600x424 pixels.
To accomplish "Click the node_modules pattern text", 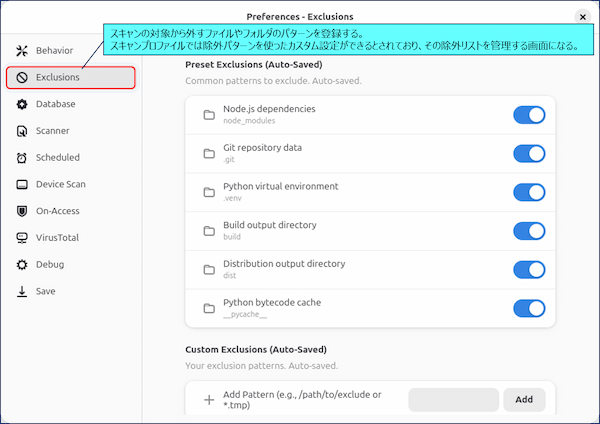I will (x=249, y=121).
